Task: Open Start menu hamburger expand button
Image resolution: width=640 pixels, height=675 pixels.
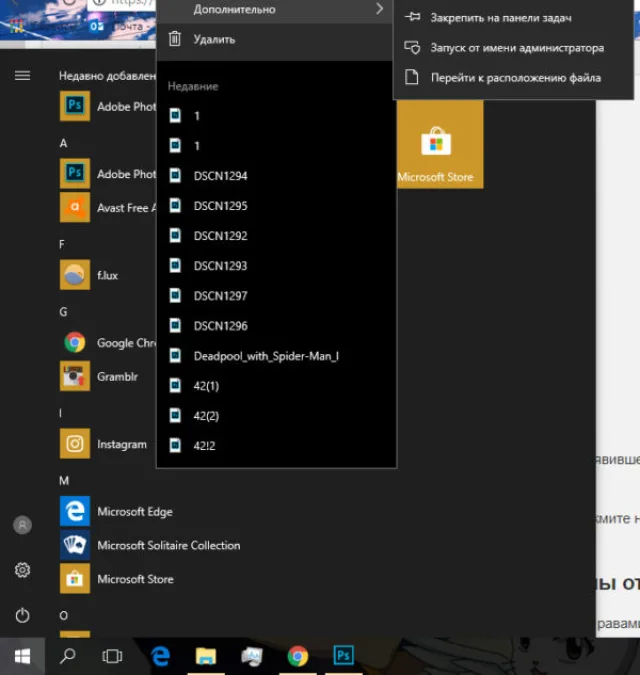Action: [22, 76]
